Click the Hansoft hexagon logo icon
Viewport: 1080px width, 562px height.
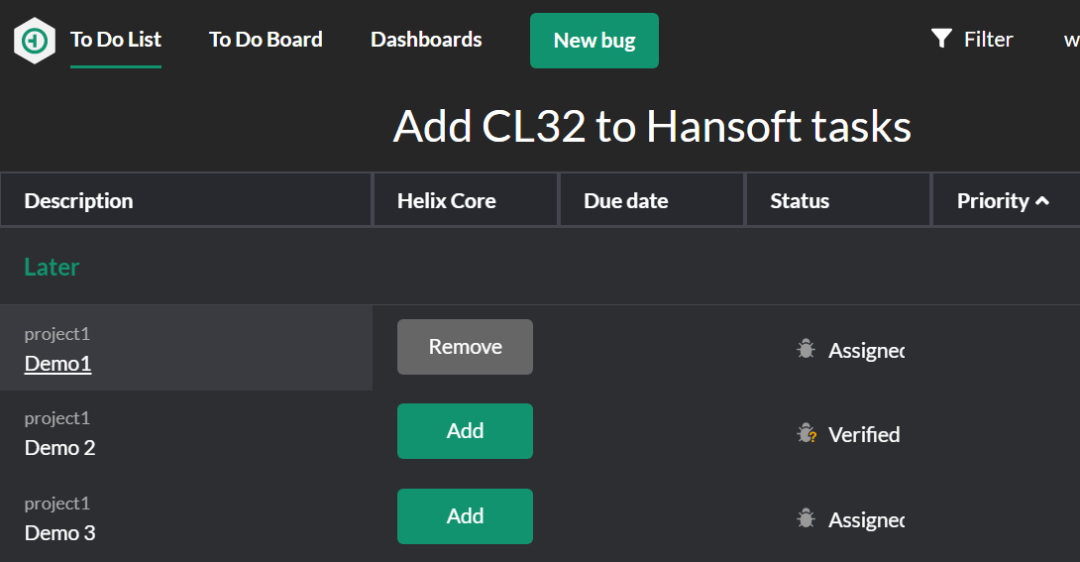34,41
